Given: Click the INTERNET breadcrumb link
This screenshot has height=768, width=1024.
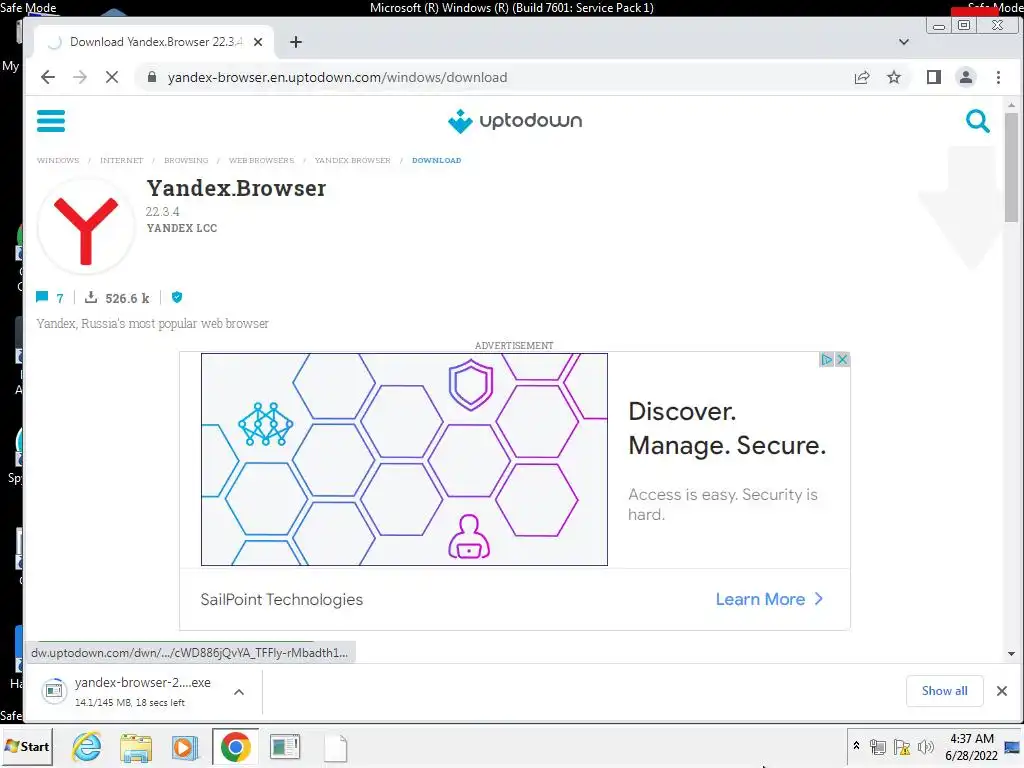Looking at the screenshot, I should point(121,161).
